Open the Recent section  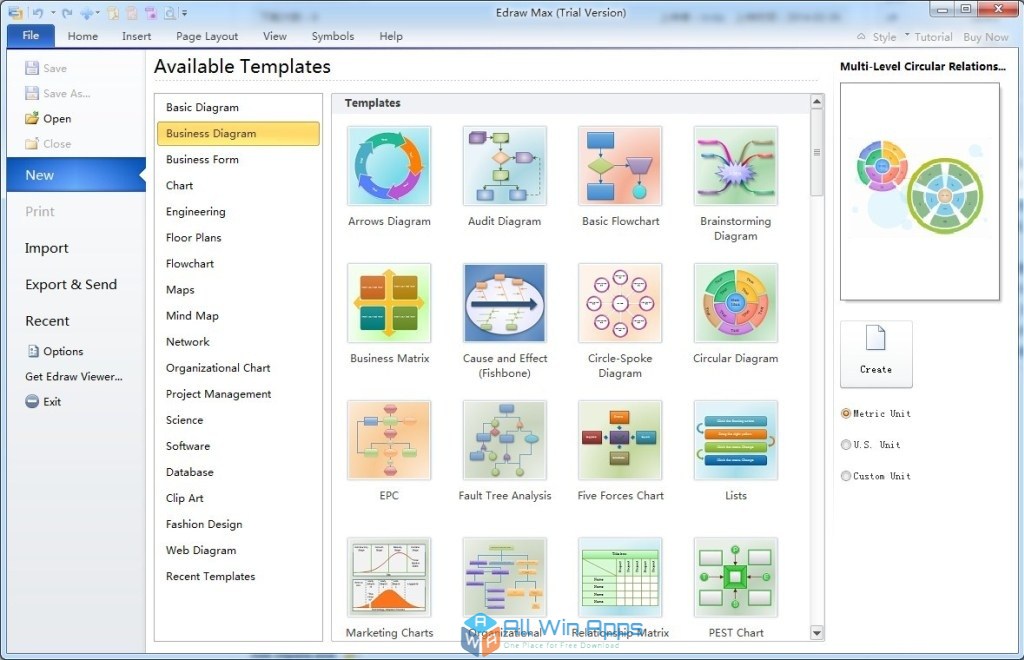tap(47, 321)
